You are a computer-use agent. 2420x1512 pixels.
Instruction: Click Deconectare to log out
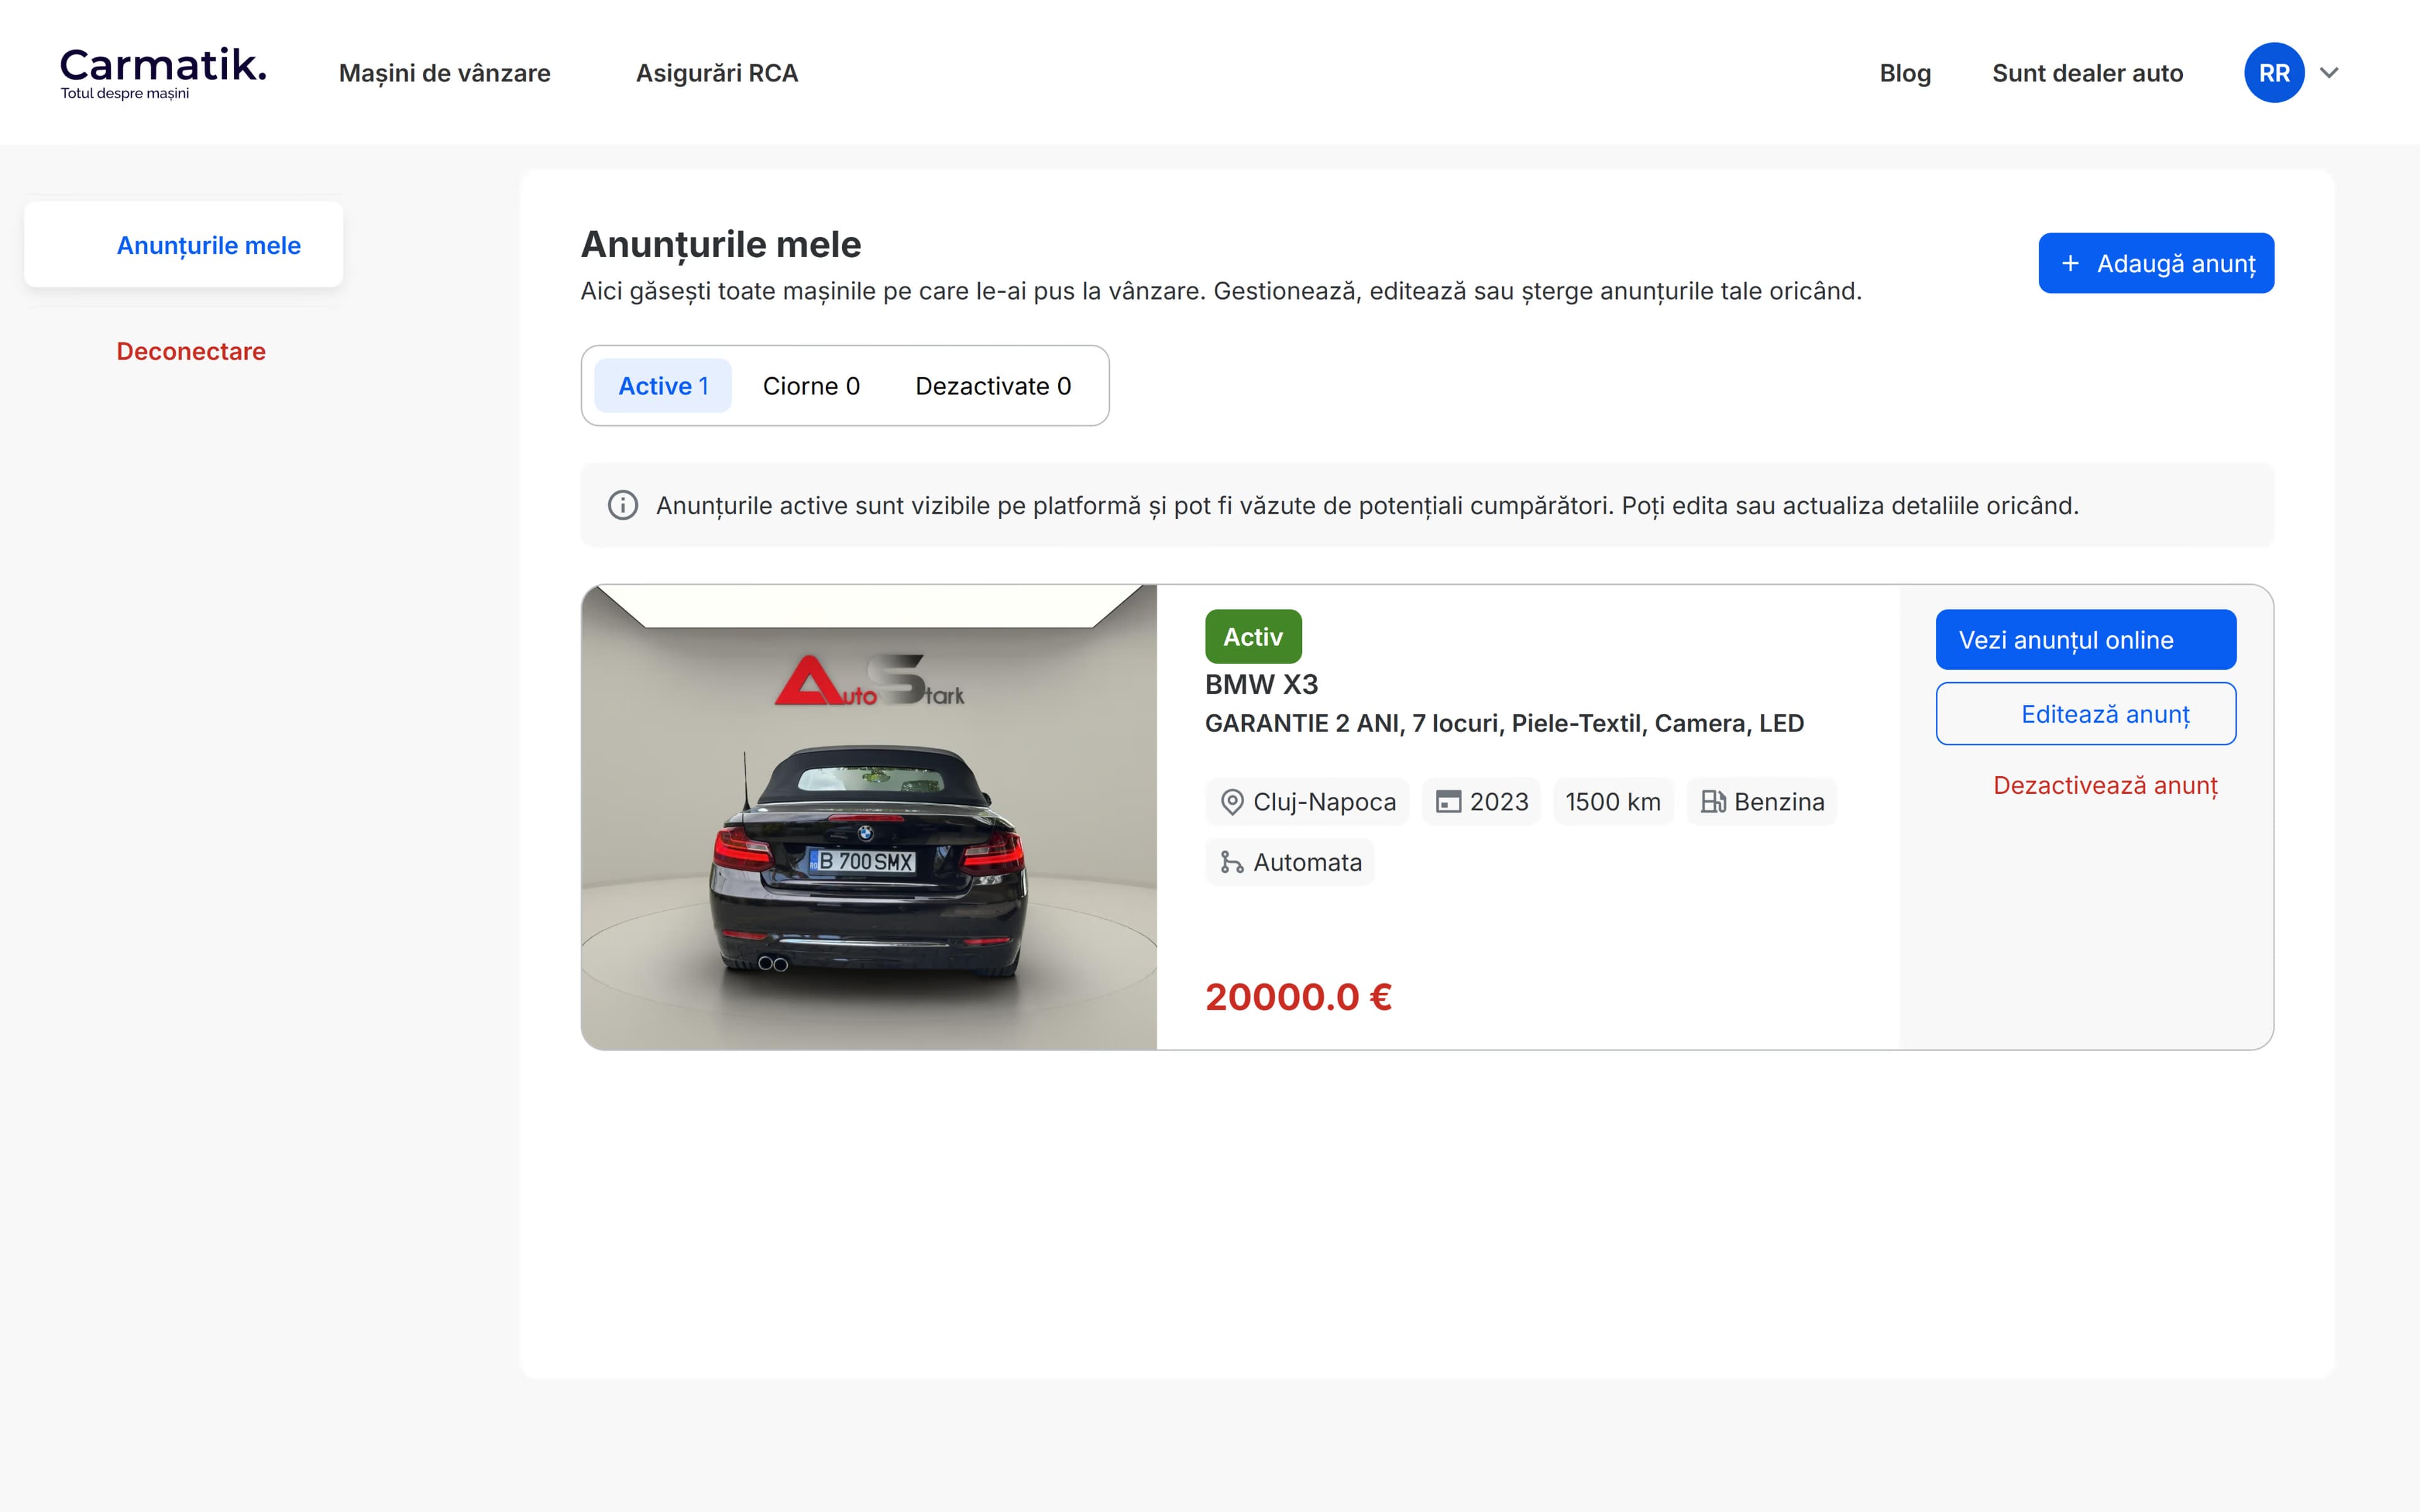coord(191,351)
